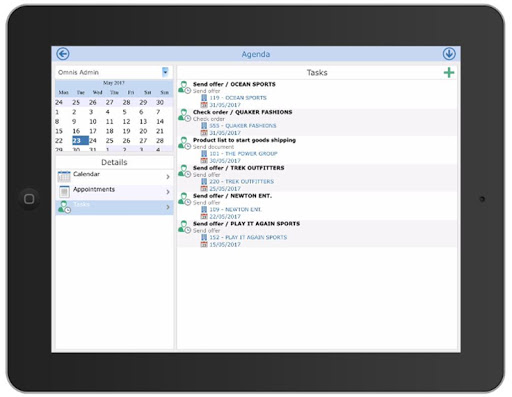Viewport: 512px width, 397px height.
Task: Select highlighted day 23 in the calendar
Action: coord(80,140)
